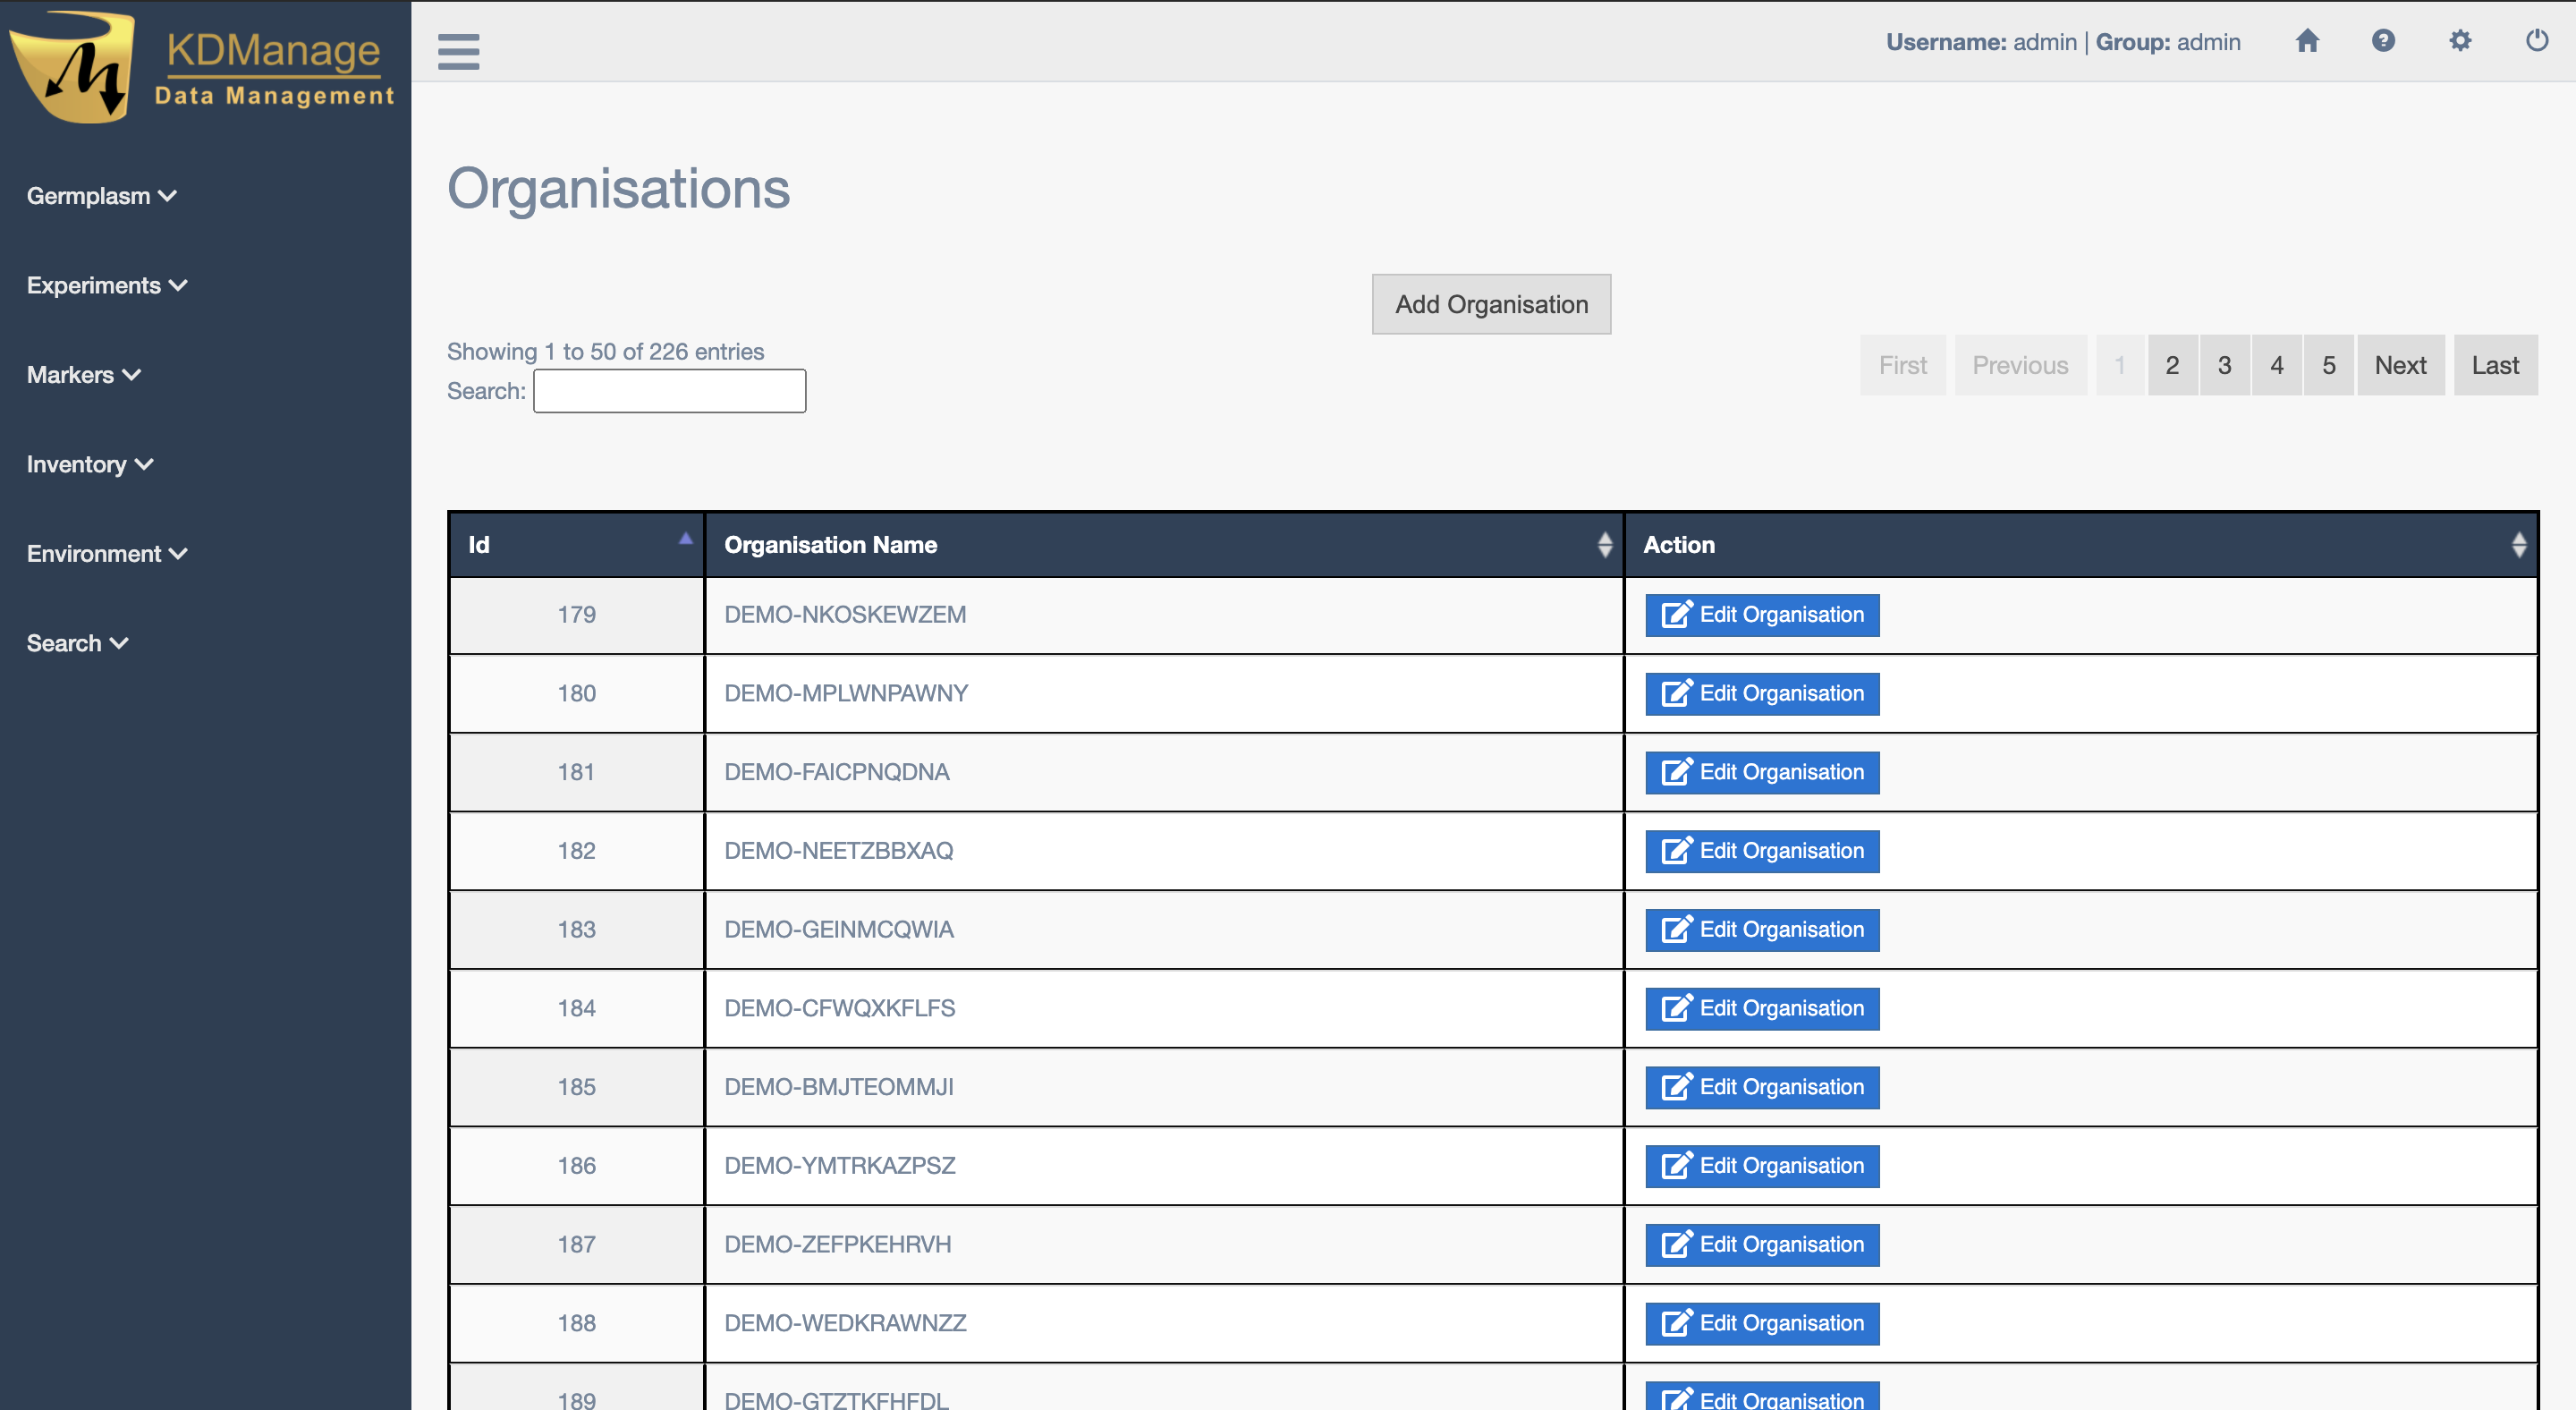
Task: Sort by Organisation Name column arrows
Action: 1604,544
